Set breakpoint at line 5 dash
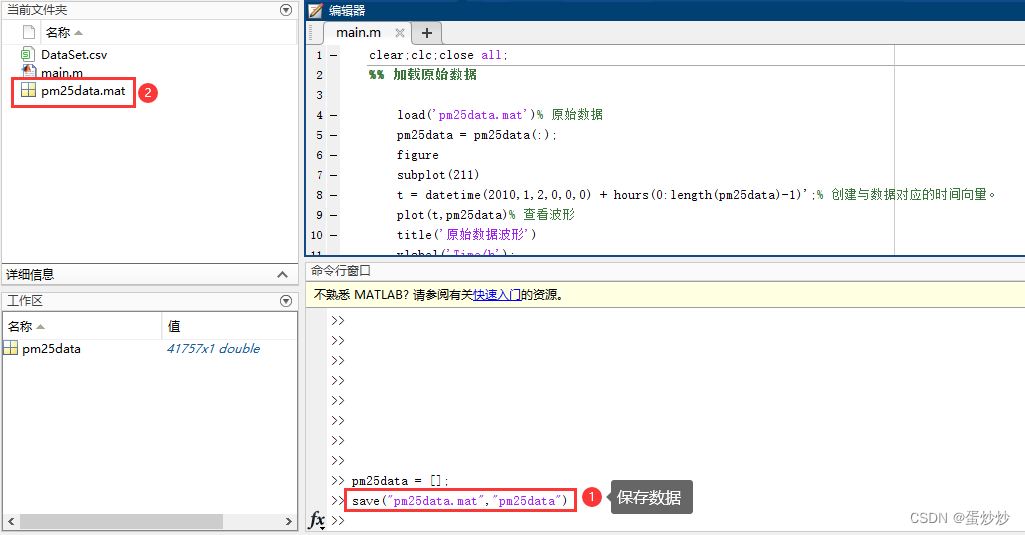The height and width of the screenshot is (535, 1025). 333,135
